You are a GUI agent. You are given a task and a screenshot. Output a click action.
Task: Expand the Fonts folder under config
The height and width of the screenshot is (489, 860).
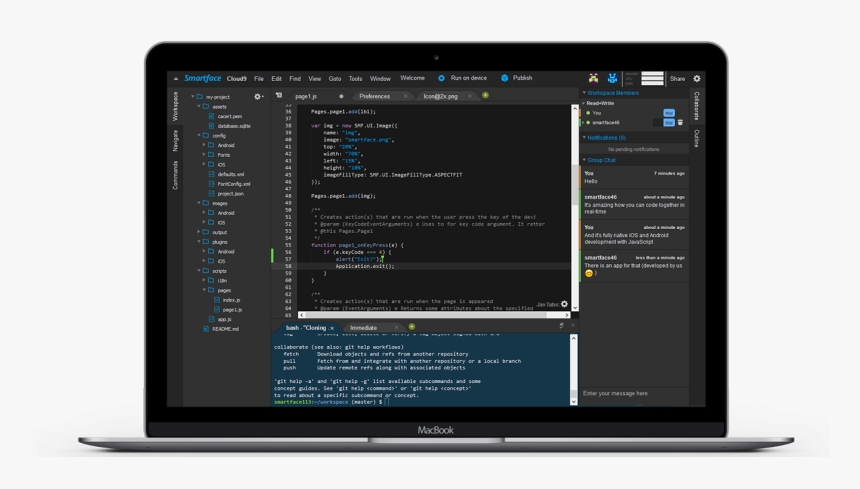[204, 155]
